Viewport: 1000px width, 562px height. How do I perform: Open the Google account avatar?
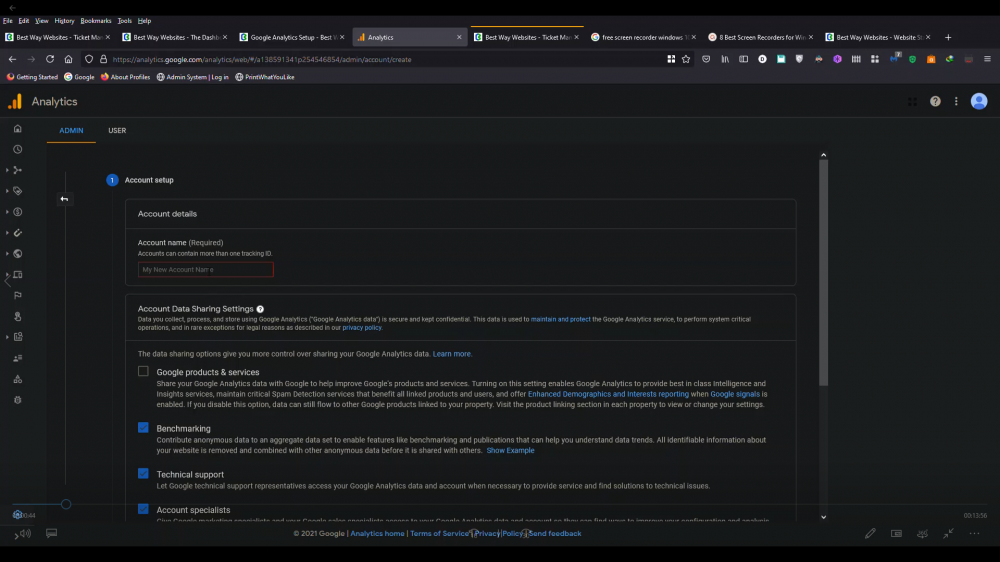979,101
